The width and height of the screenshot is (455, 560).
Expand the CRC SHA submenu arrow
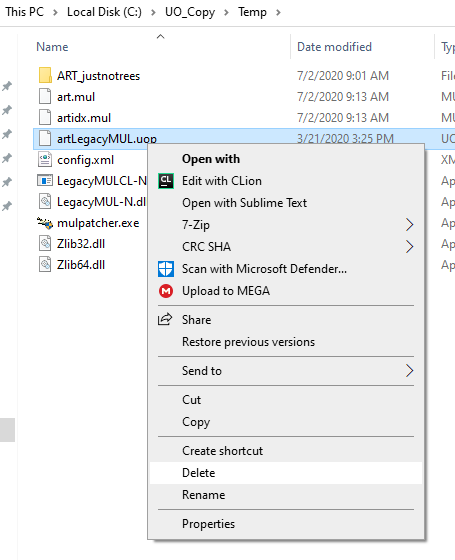(409, 247)
